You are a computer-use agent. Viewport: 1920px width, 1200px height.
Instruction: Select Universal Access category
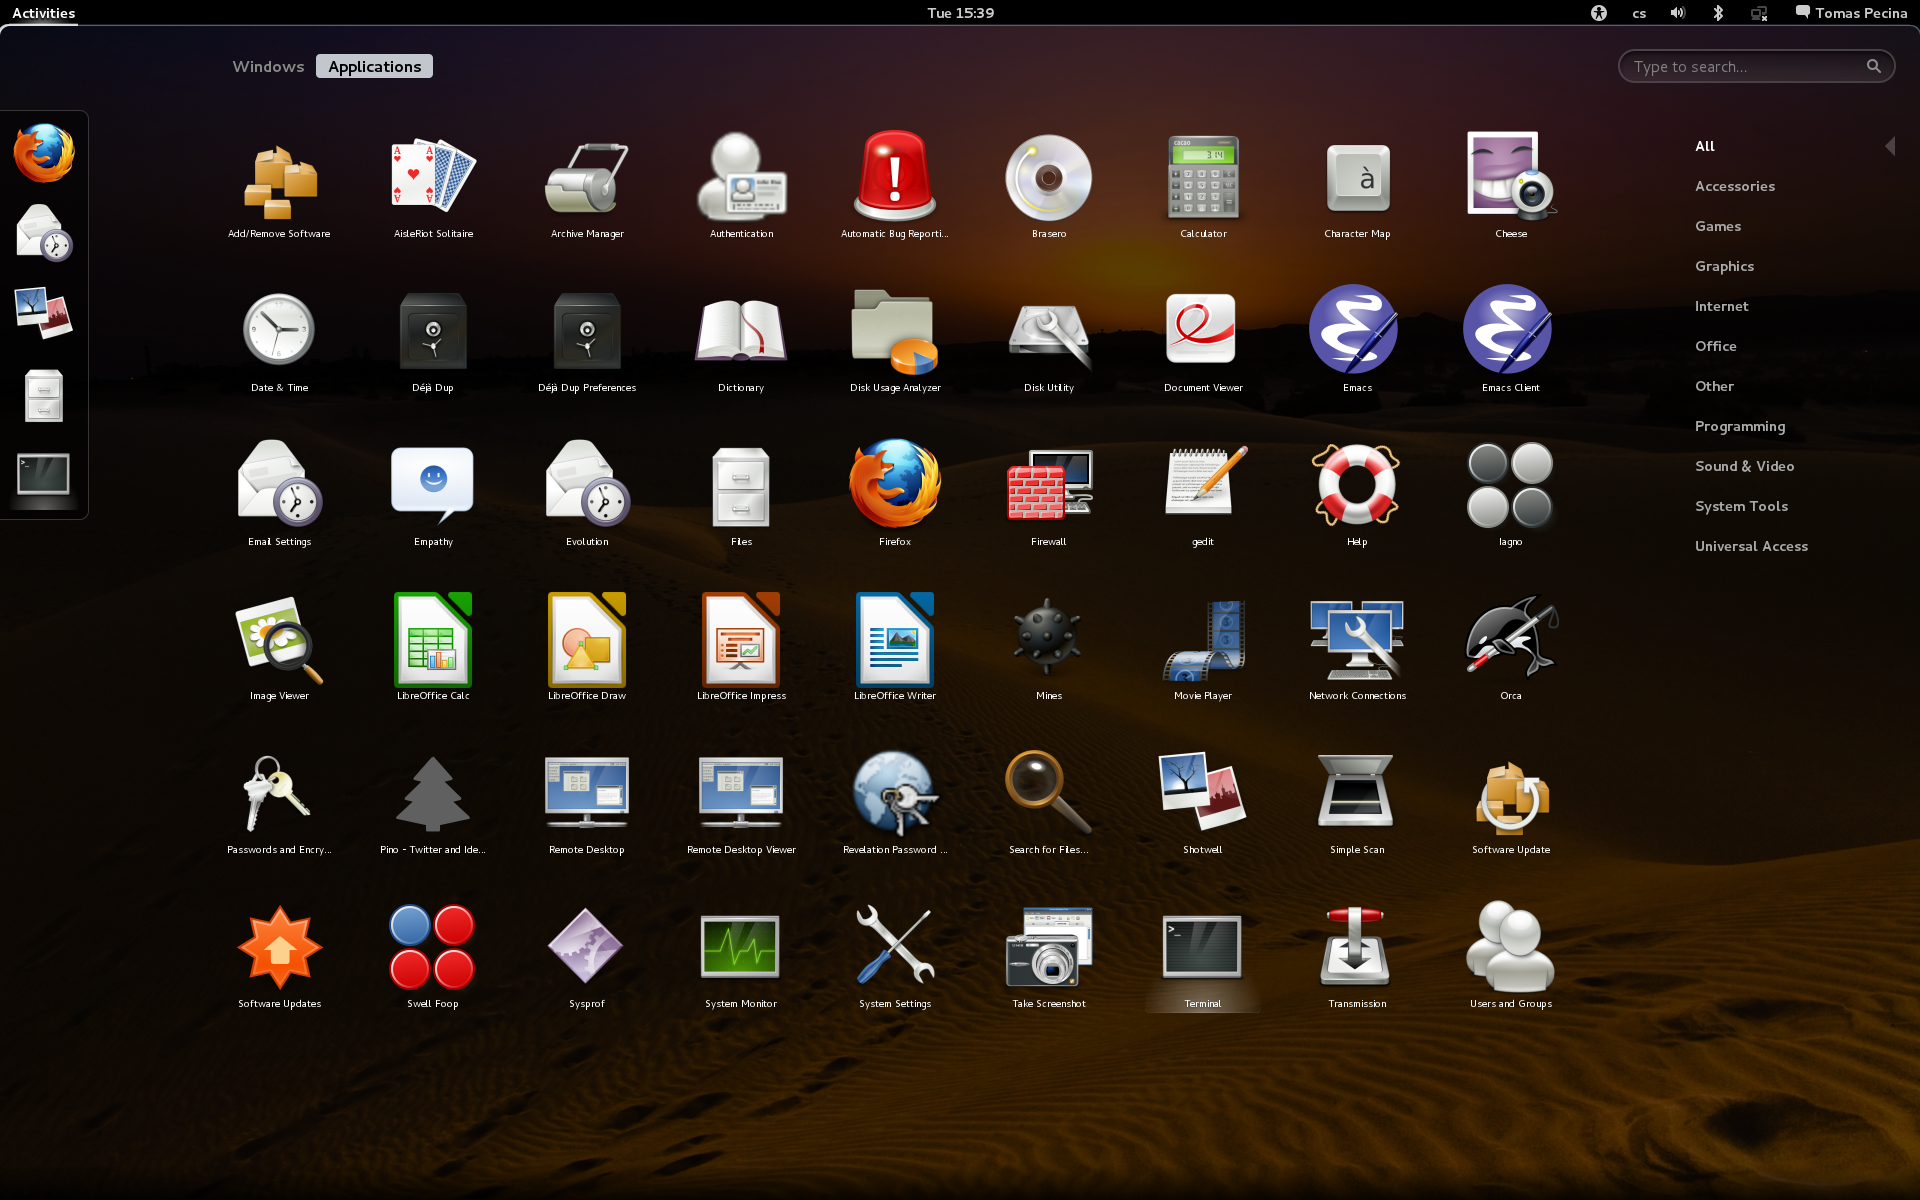tap(1751, 546)
